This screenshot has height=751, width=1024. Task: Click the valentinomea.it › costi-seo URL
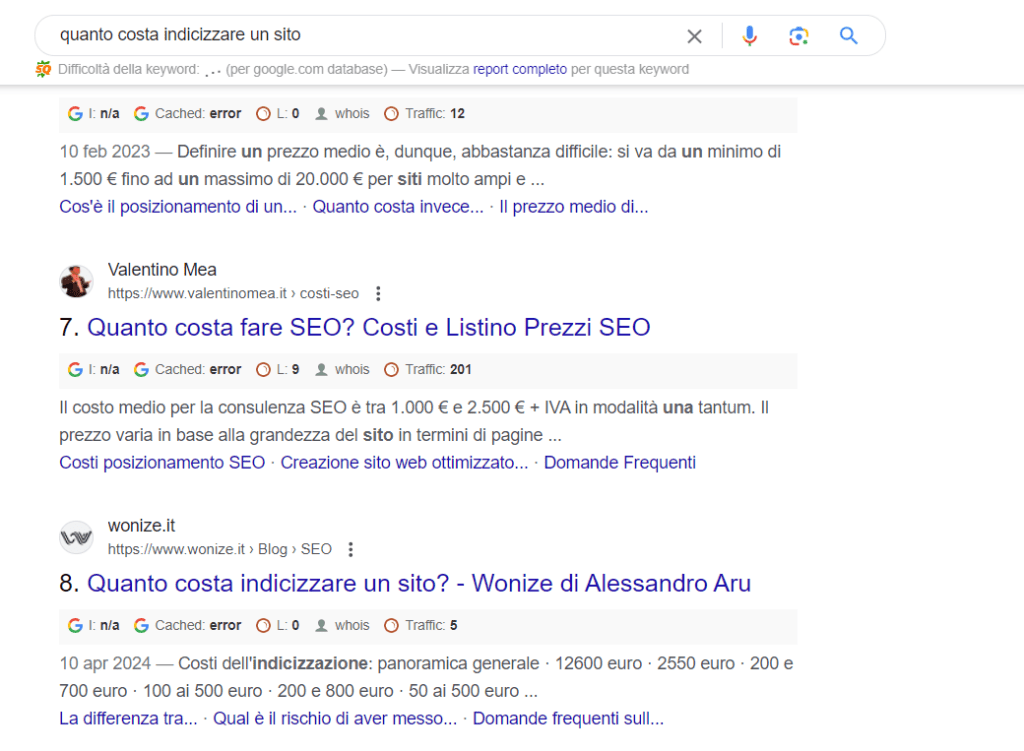point(233,294)
